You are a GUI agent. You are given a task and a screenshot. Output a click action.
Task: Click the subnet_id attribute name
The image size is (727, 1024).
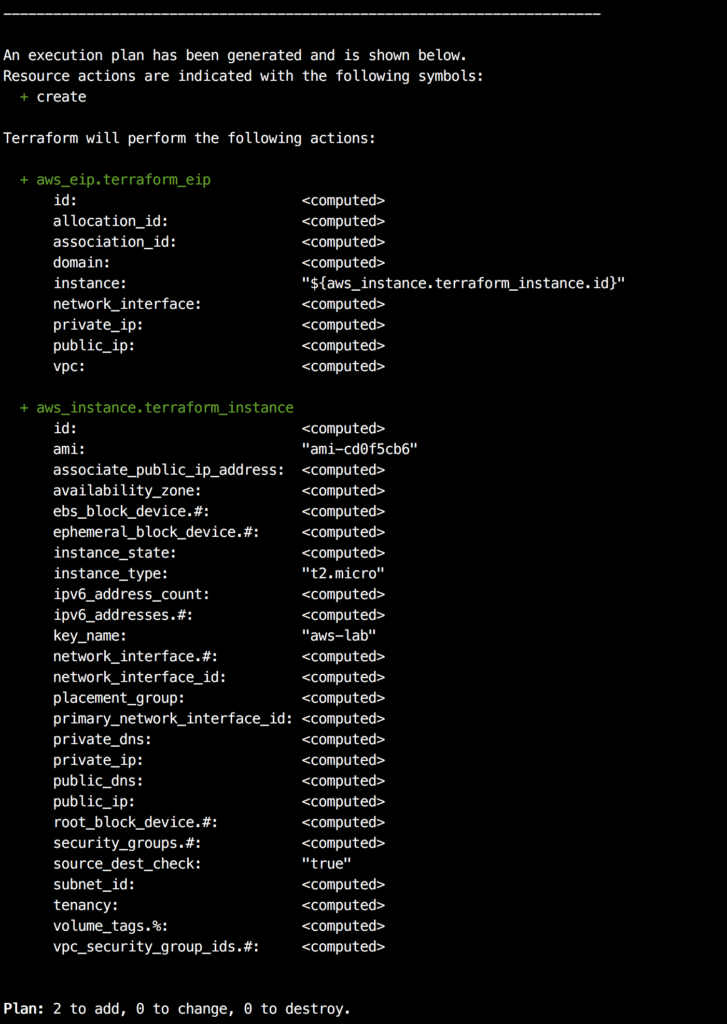pos(94,884)
